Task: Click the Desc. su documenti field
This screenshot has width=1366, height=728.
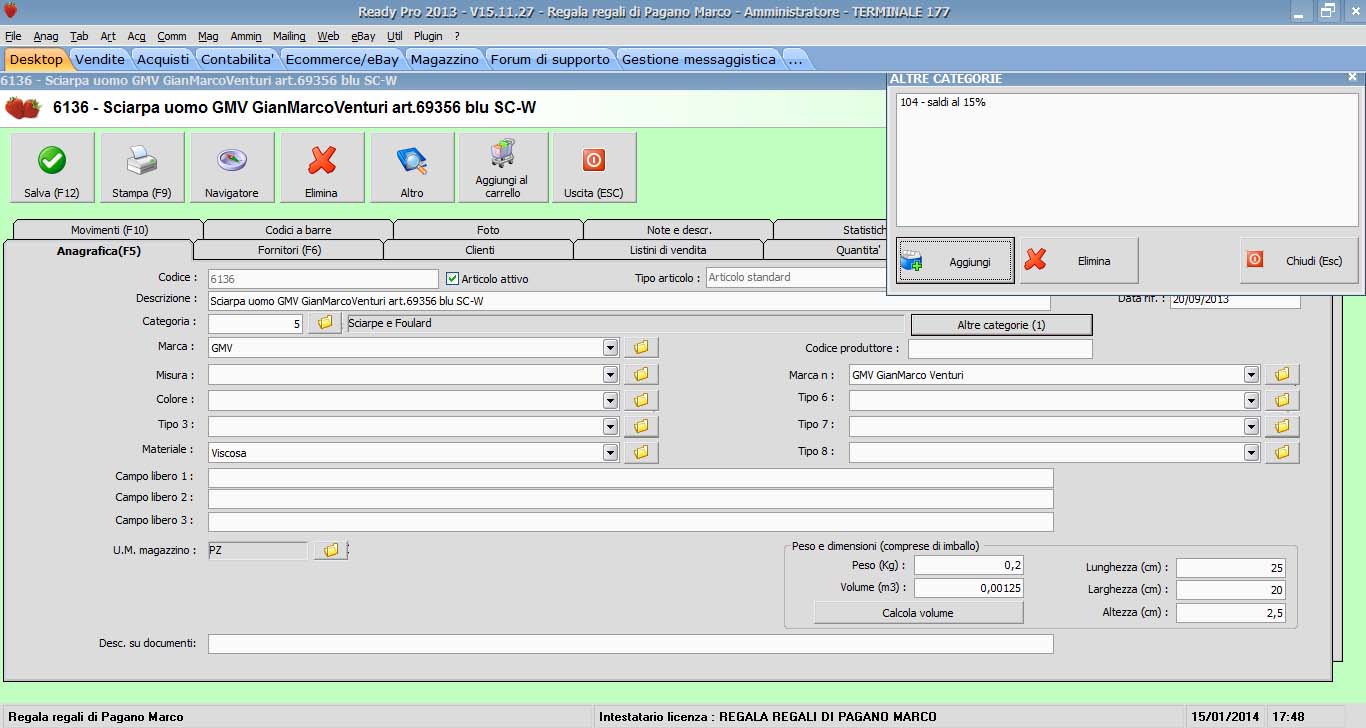Action: (630, 644)
